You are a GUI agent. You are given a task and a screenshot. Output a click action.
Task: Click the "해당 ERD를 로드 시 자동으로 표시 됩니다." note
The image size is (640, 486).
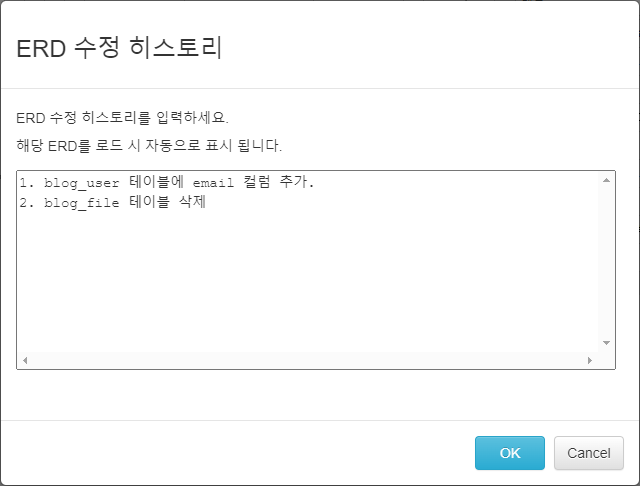coord(150,145)
